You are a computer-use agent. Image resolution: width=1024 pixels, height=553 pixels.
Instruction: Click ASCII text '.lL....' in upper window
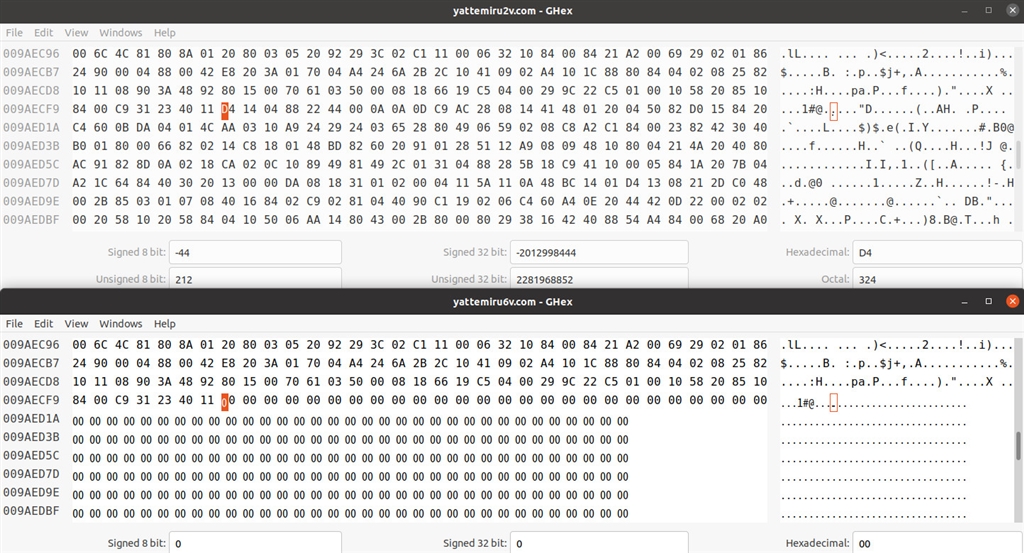(805, 54)
